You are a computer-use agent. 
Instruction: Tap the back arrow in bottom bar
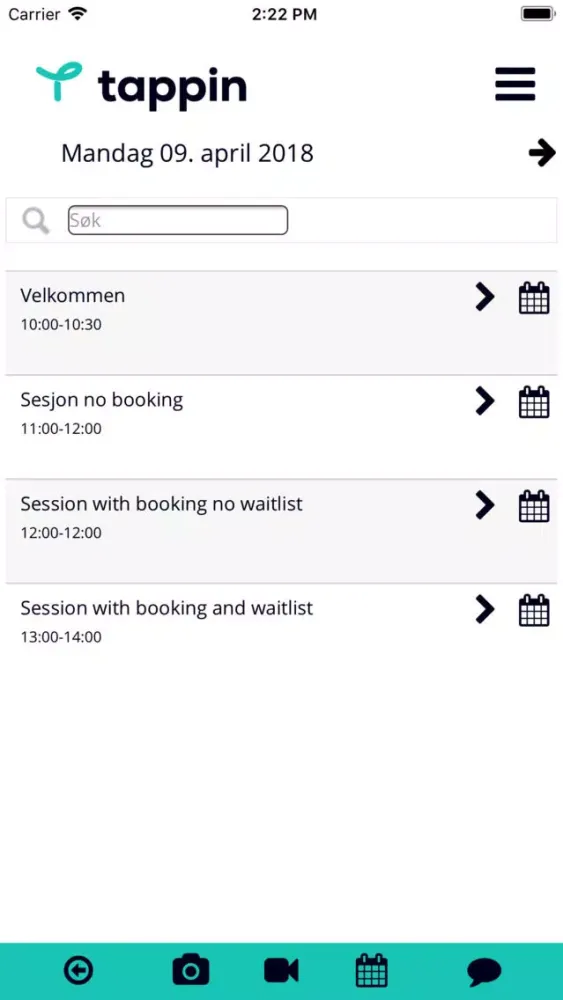click(79, 971)
